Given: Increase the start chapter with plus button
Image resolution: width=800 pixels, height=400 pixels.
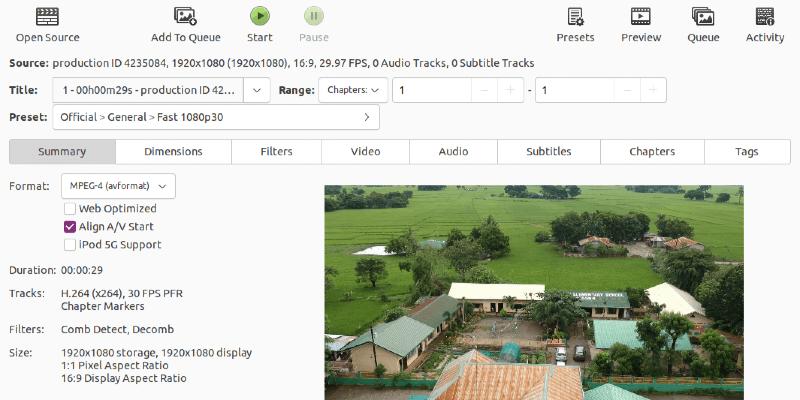Looking at the screenshot, I should (x=511, y=90).
